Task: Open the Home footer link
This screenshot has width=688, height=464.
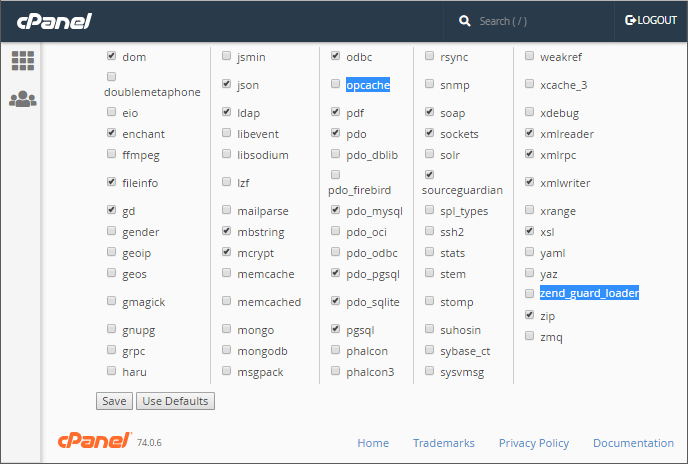Action: (373, 443)
